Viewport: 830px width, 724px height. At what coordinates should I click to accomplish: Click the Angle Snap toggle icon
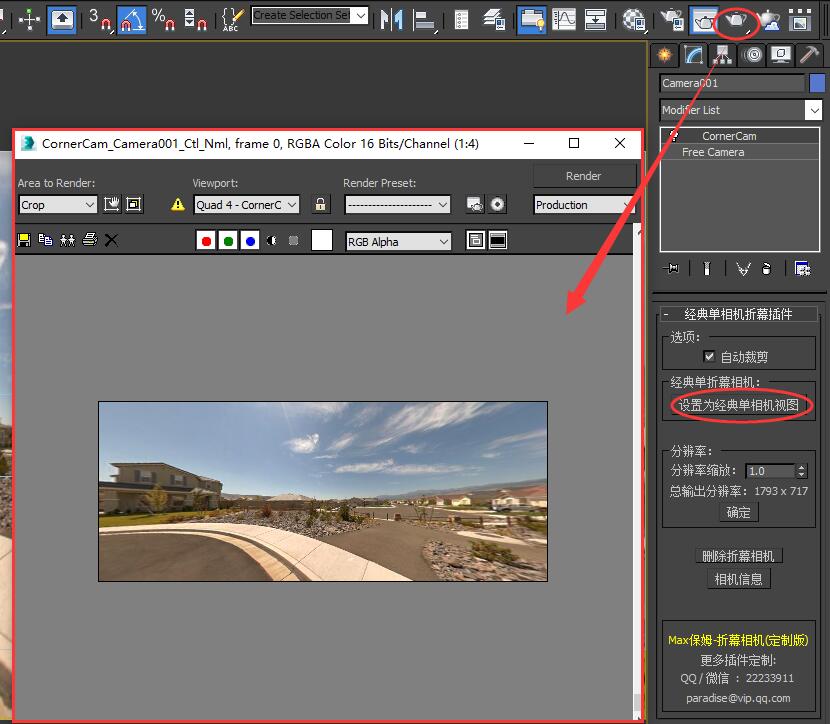(131, 18)
